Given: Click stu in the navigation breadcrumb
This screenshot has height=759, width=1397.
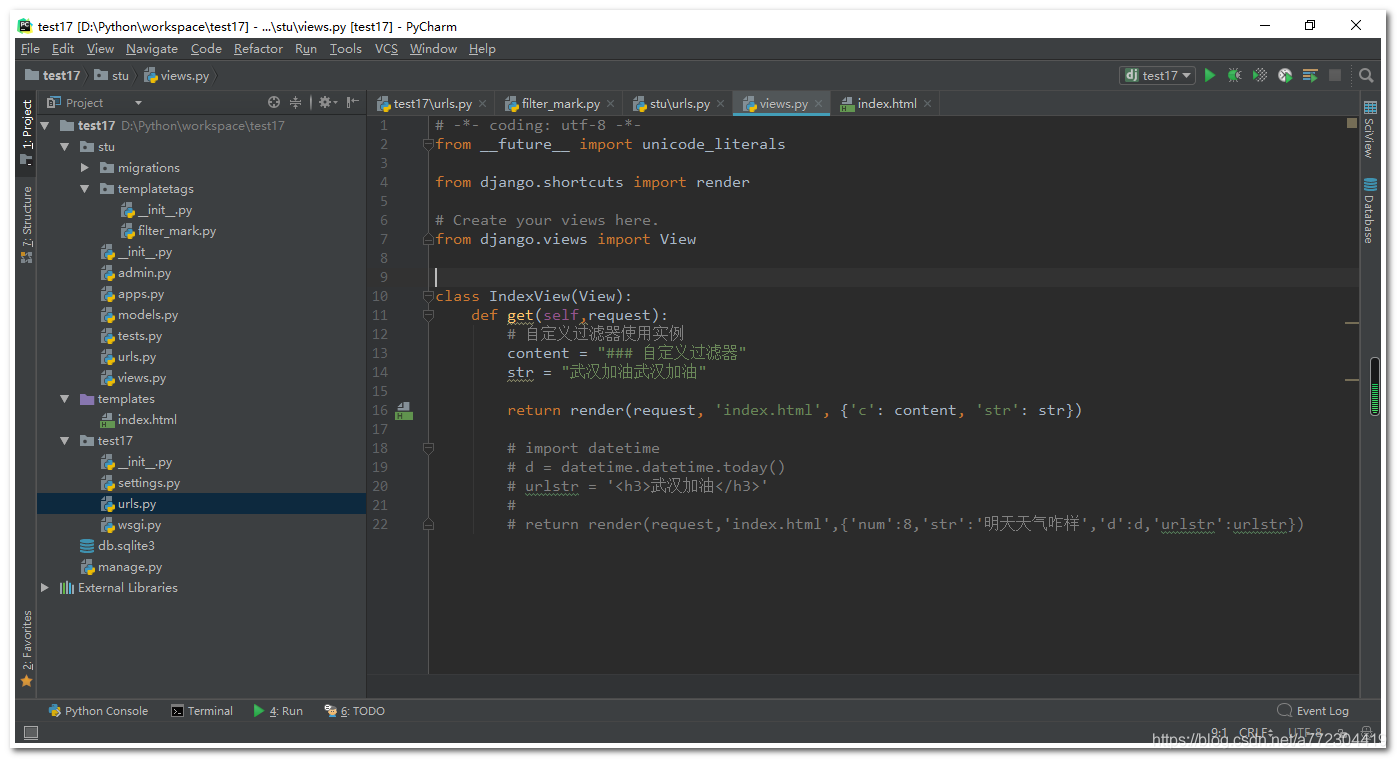Looking at the screenshot, I should click(x=112, y=75).
